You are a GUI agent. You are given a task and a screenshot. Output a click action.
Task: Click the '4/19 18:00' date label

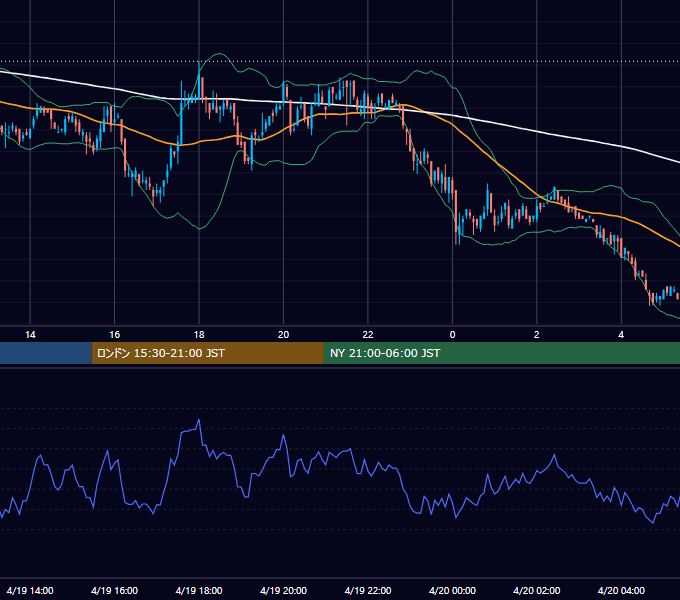tap(199, 590)
